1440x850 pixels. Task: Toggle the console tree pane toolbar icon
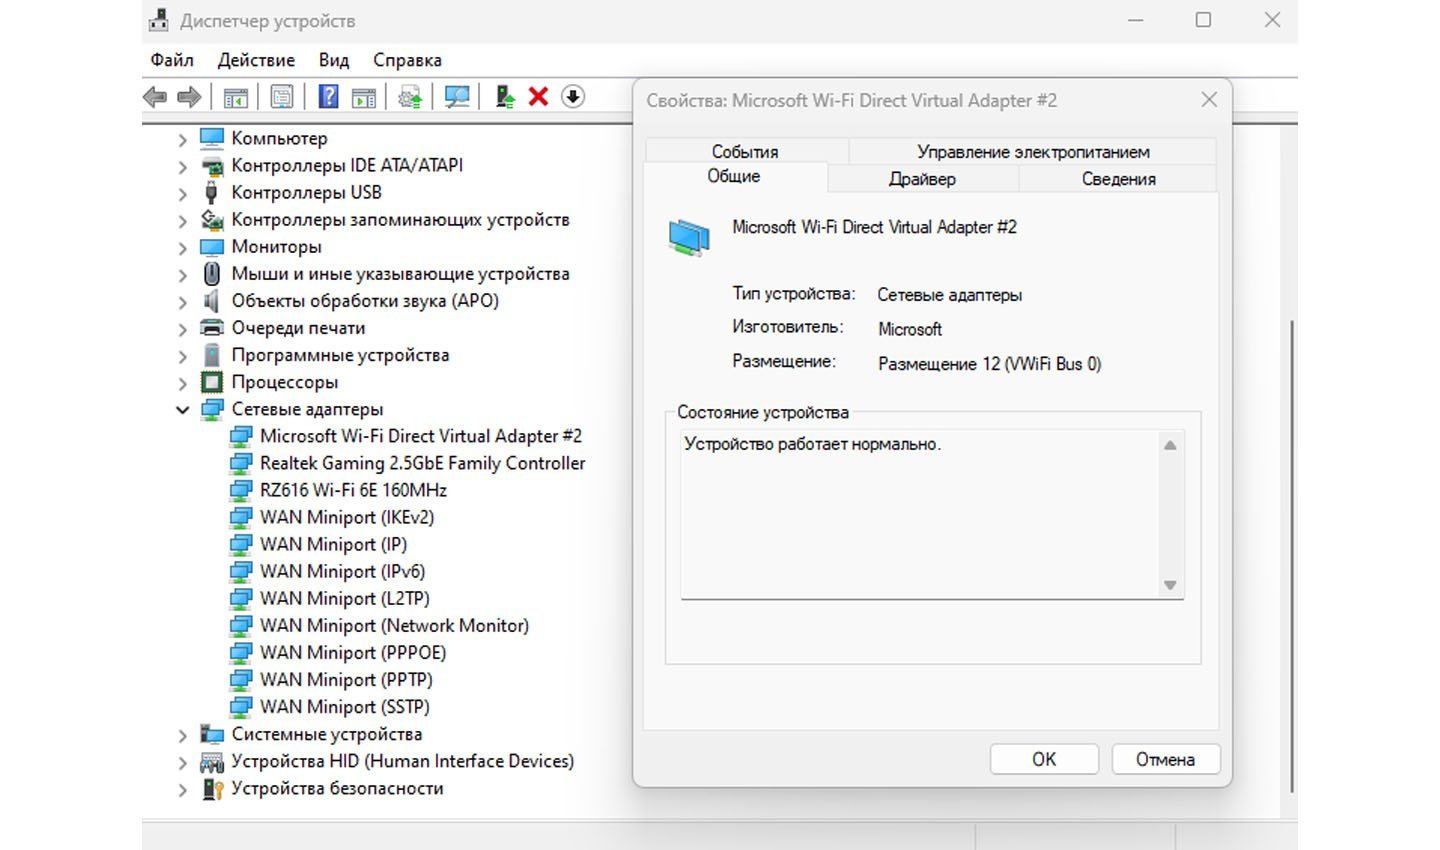(235, 97)
